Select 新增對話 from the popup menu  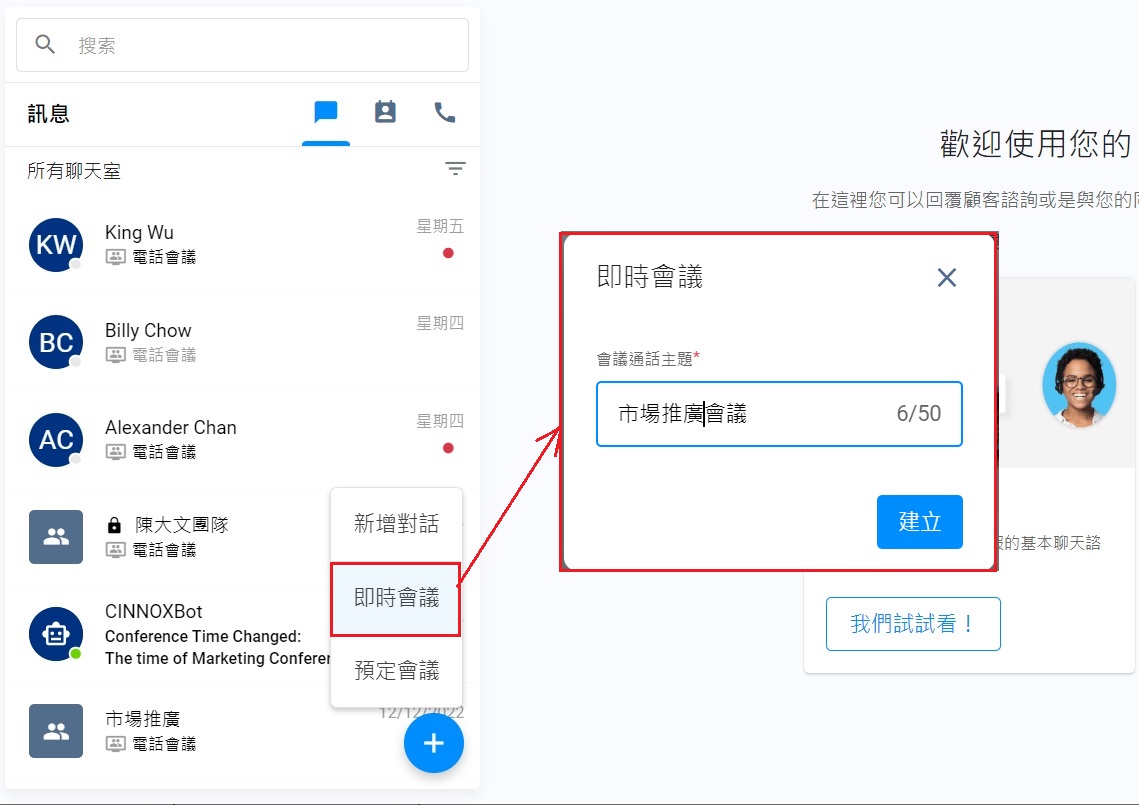point(397,524)
